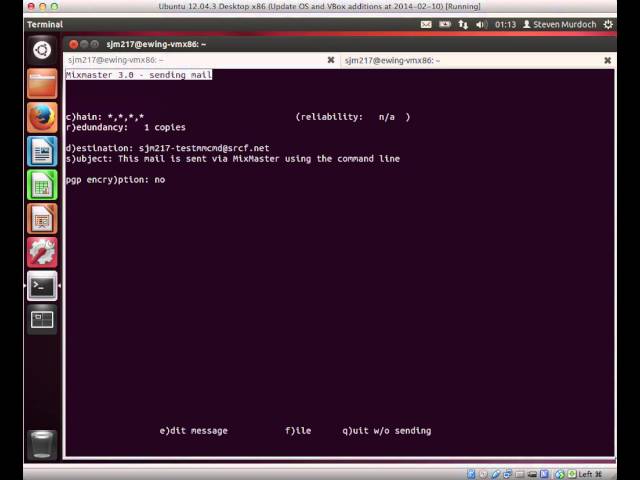Click the d)estination email address line
The width and height of the screenshot is (640, 480).
pos(167,148)
